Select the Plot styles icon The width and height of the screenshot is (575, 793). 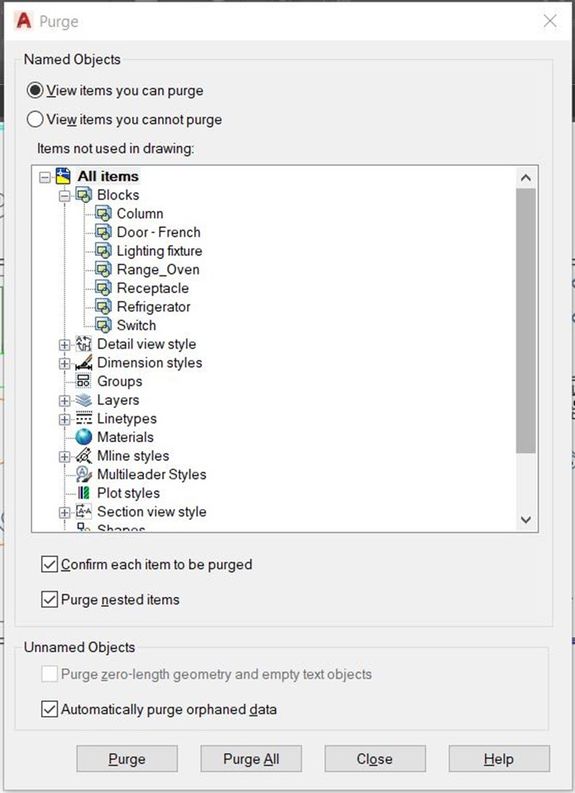pyautogui.click(x=83, y=493)
